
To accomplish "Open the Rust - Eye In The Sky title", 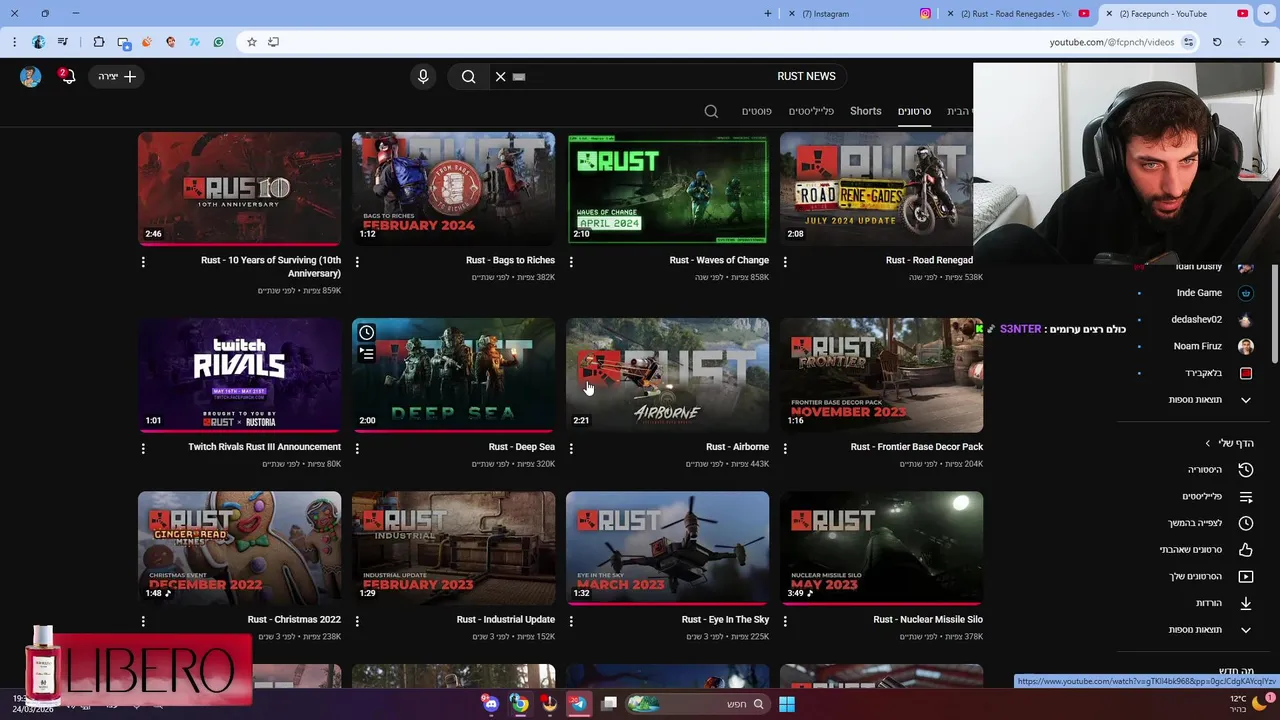I will (x=725, y=619).
